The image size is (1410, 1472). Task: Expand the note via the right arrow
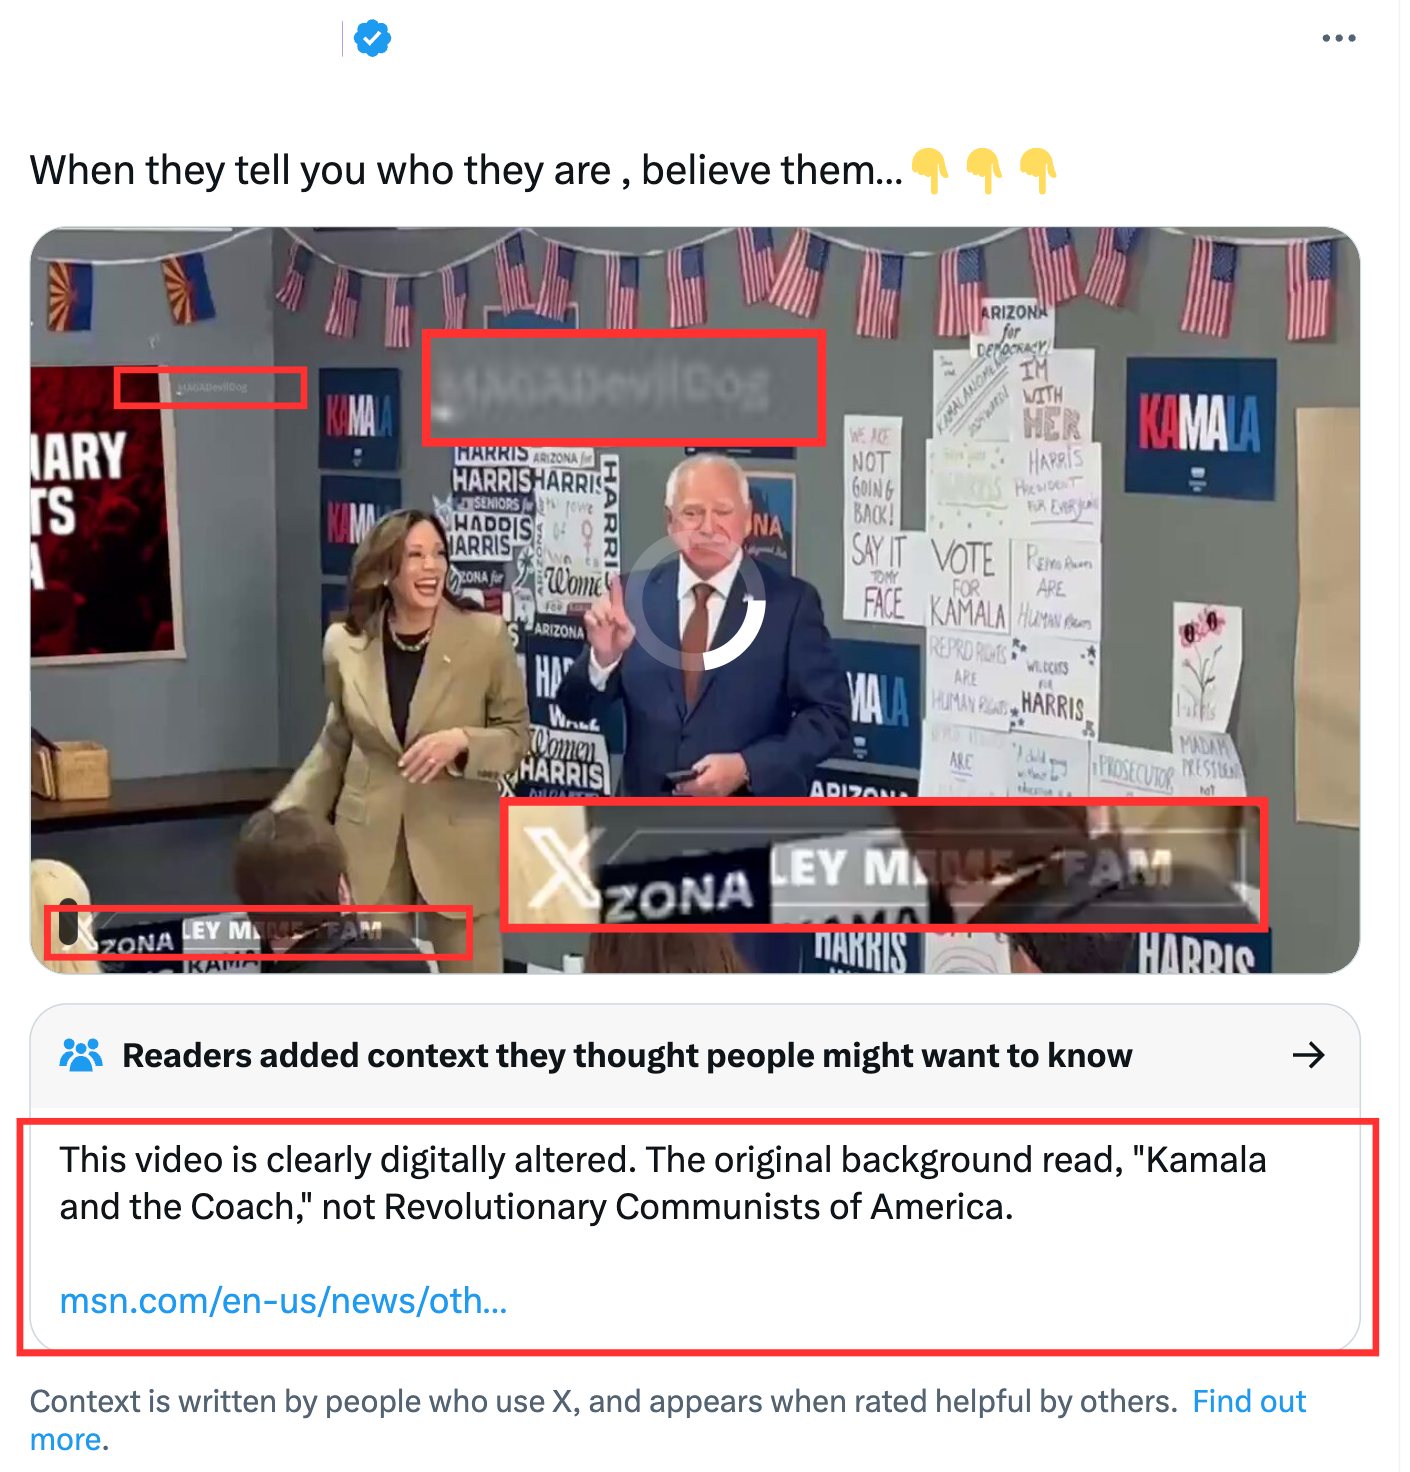click(x=1308, y=1055)
